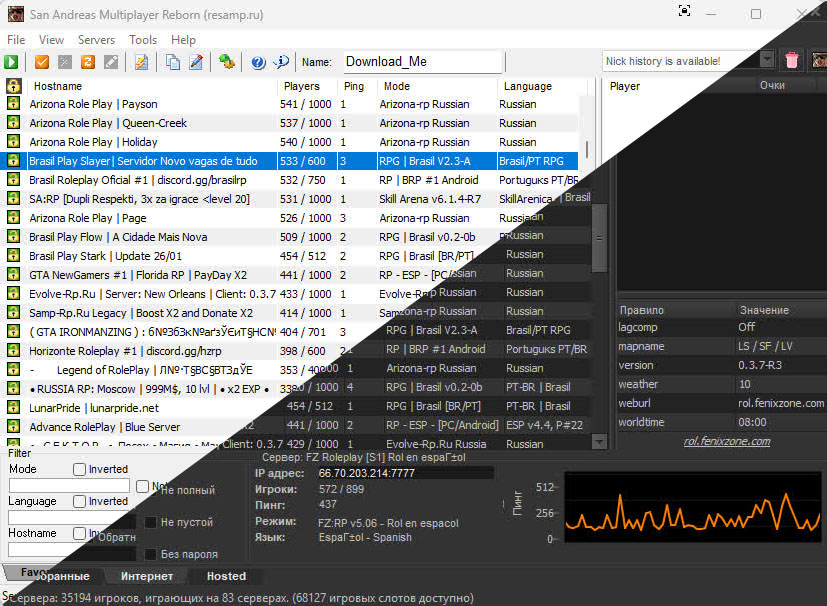827x606 pixels.
Task: Open the rol.fenixzone.com link
Action: click(x=726, y=441)
